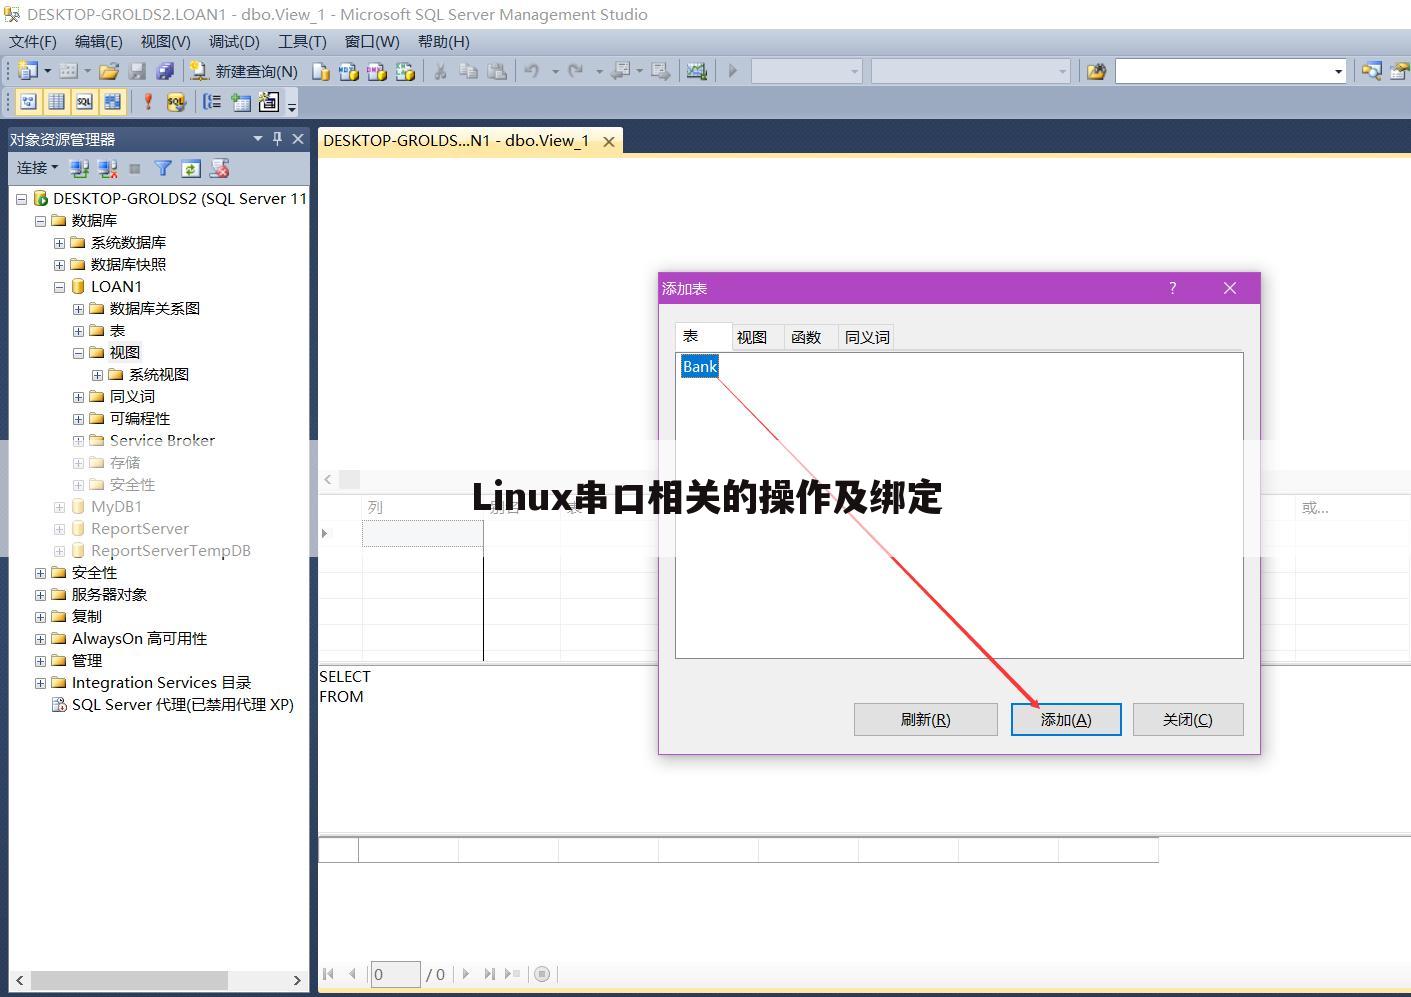Click the Disconnect icon in Object Explorer
This screenshot has width=1411, height=997.
click(x=107, y=168)
